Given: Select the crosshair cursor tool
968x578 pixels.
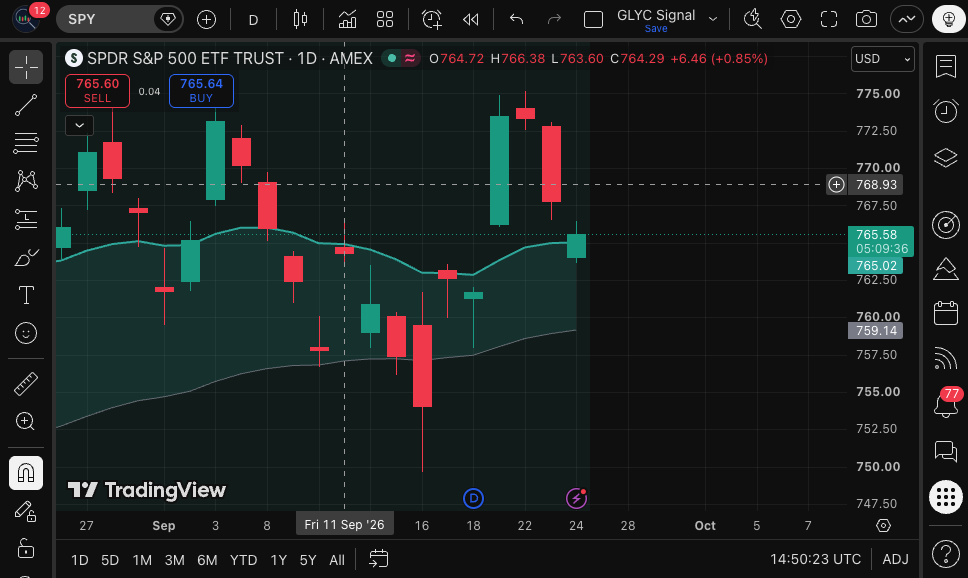Looking at the screenshot, I should click(x=26, y=67).
